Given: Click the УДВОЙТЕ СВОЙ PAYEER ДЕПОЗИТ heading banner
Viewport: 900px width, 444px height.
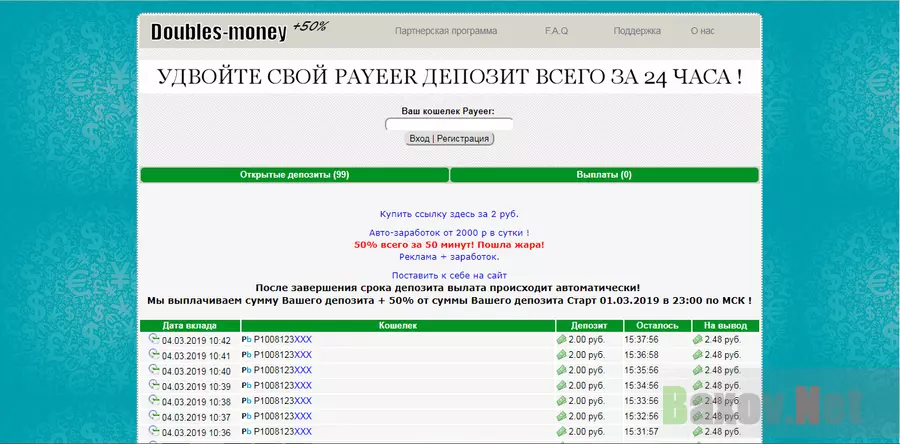Looking at the screenshot, I should (449, 77).
